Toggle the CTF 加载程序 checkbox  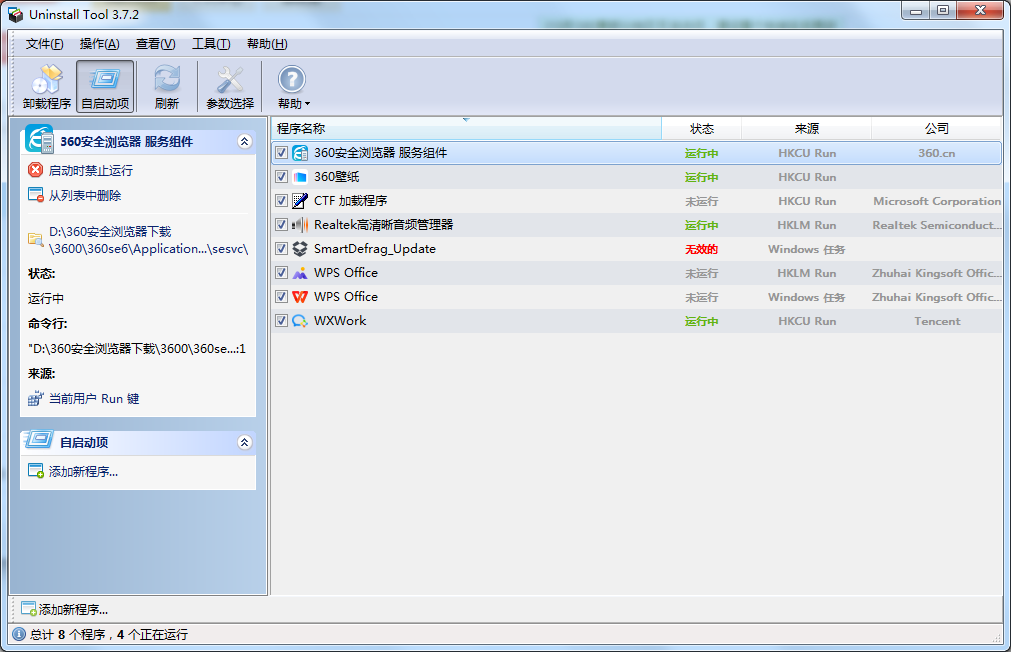click(x=281, y=201)
